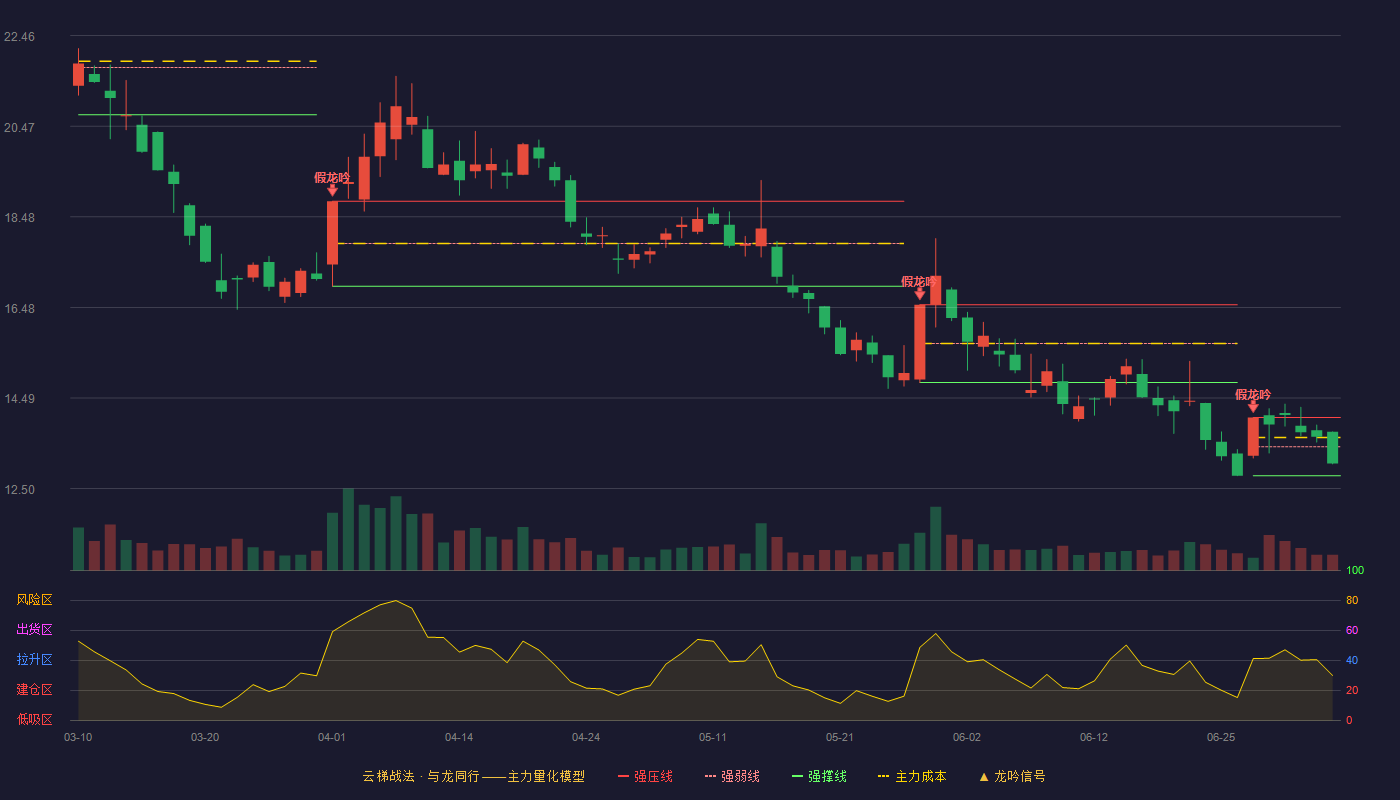Select the 风险区 zone label
The image size is (1400, 800).
pyautogui.click(x=34, y=600)
